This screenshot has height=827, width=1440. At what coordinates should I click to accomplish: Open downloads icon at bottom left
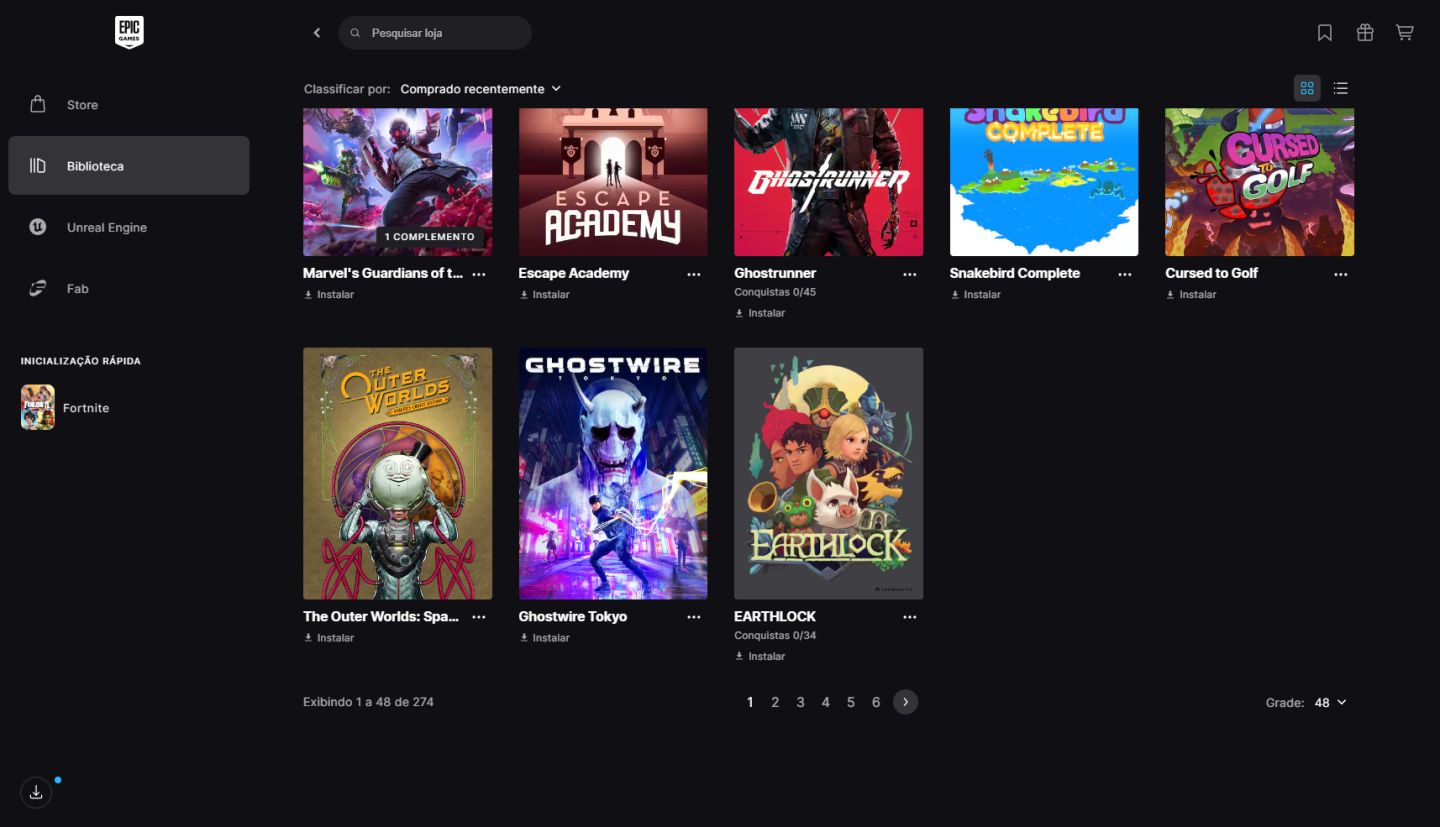pyautogui.click(x=36, y=792)
